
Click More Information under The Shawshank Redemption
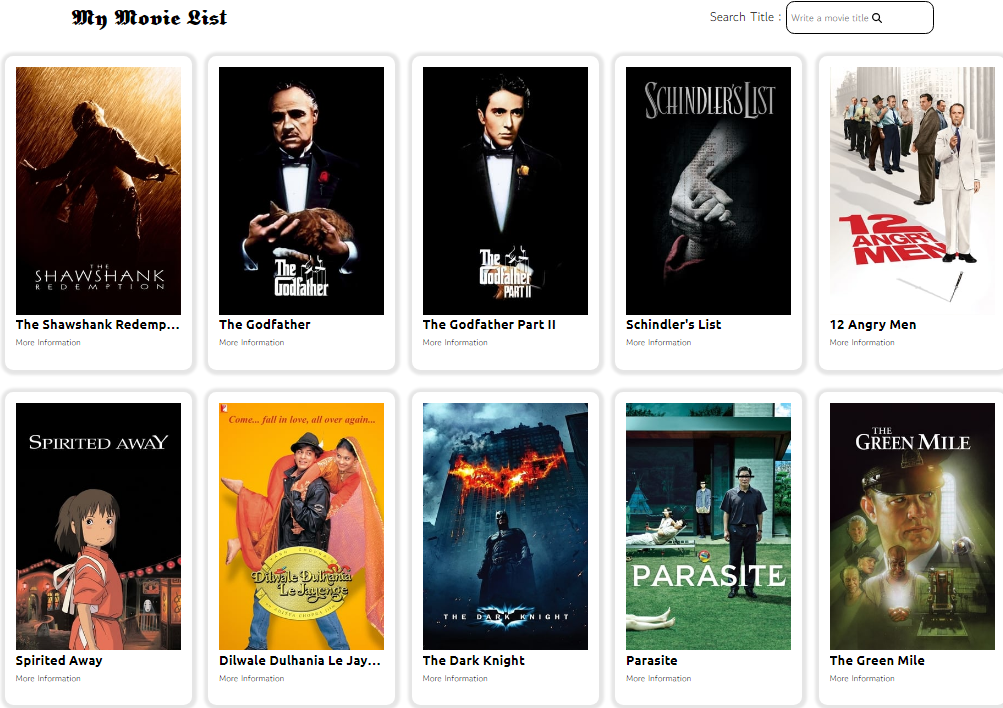click(48, 343)
